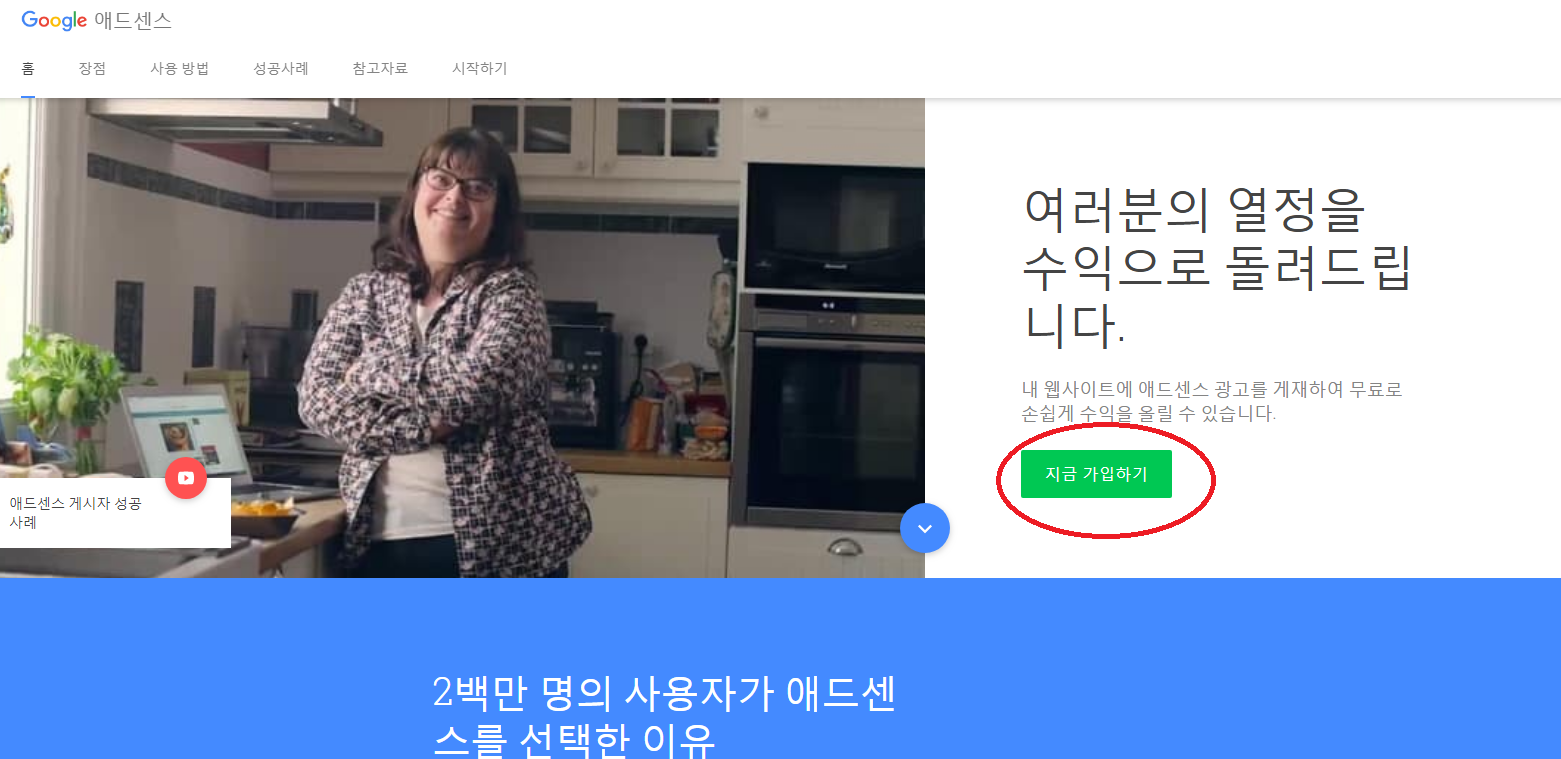
Task: Click the Google AdSense logo
Action: (96, 20)
